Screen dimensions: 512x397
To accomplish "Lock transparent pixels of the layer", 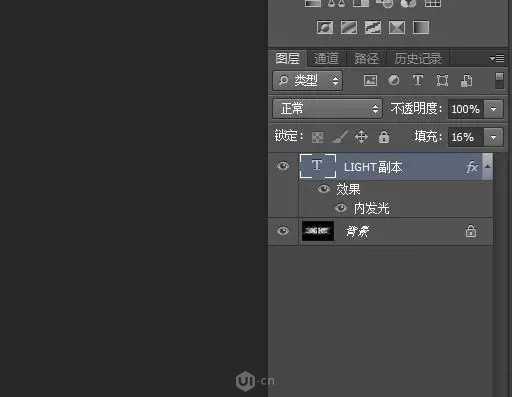I will 317,137.
